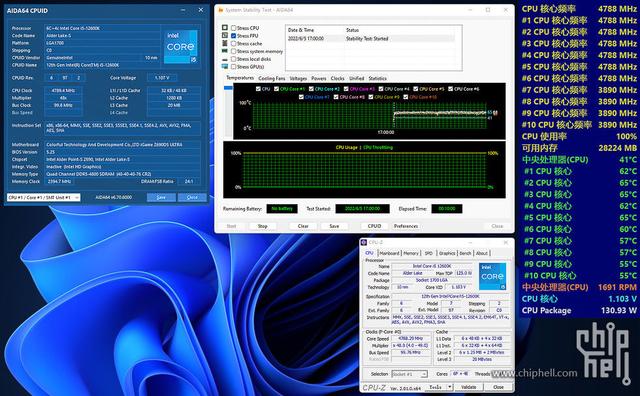Open the CPU/Core selection dropdown in AIDA64 CPUID

[44, 197]
